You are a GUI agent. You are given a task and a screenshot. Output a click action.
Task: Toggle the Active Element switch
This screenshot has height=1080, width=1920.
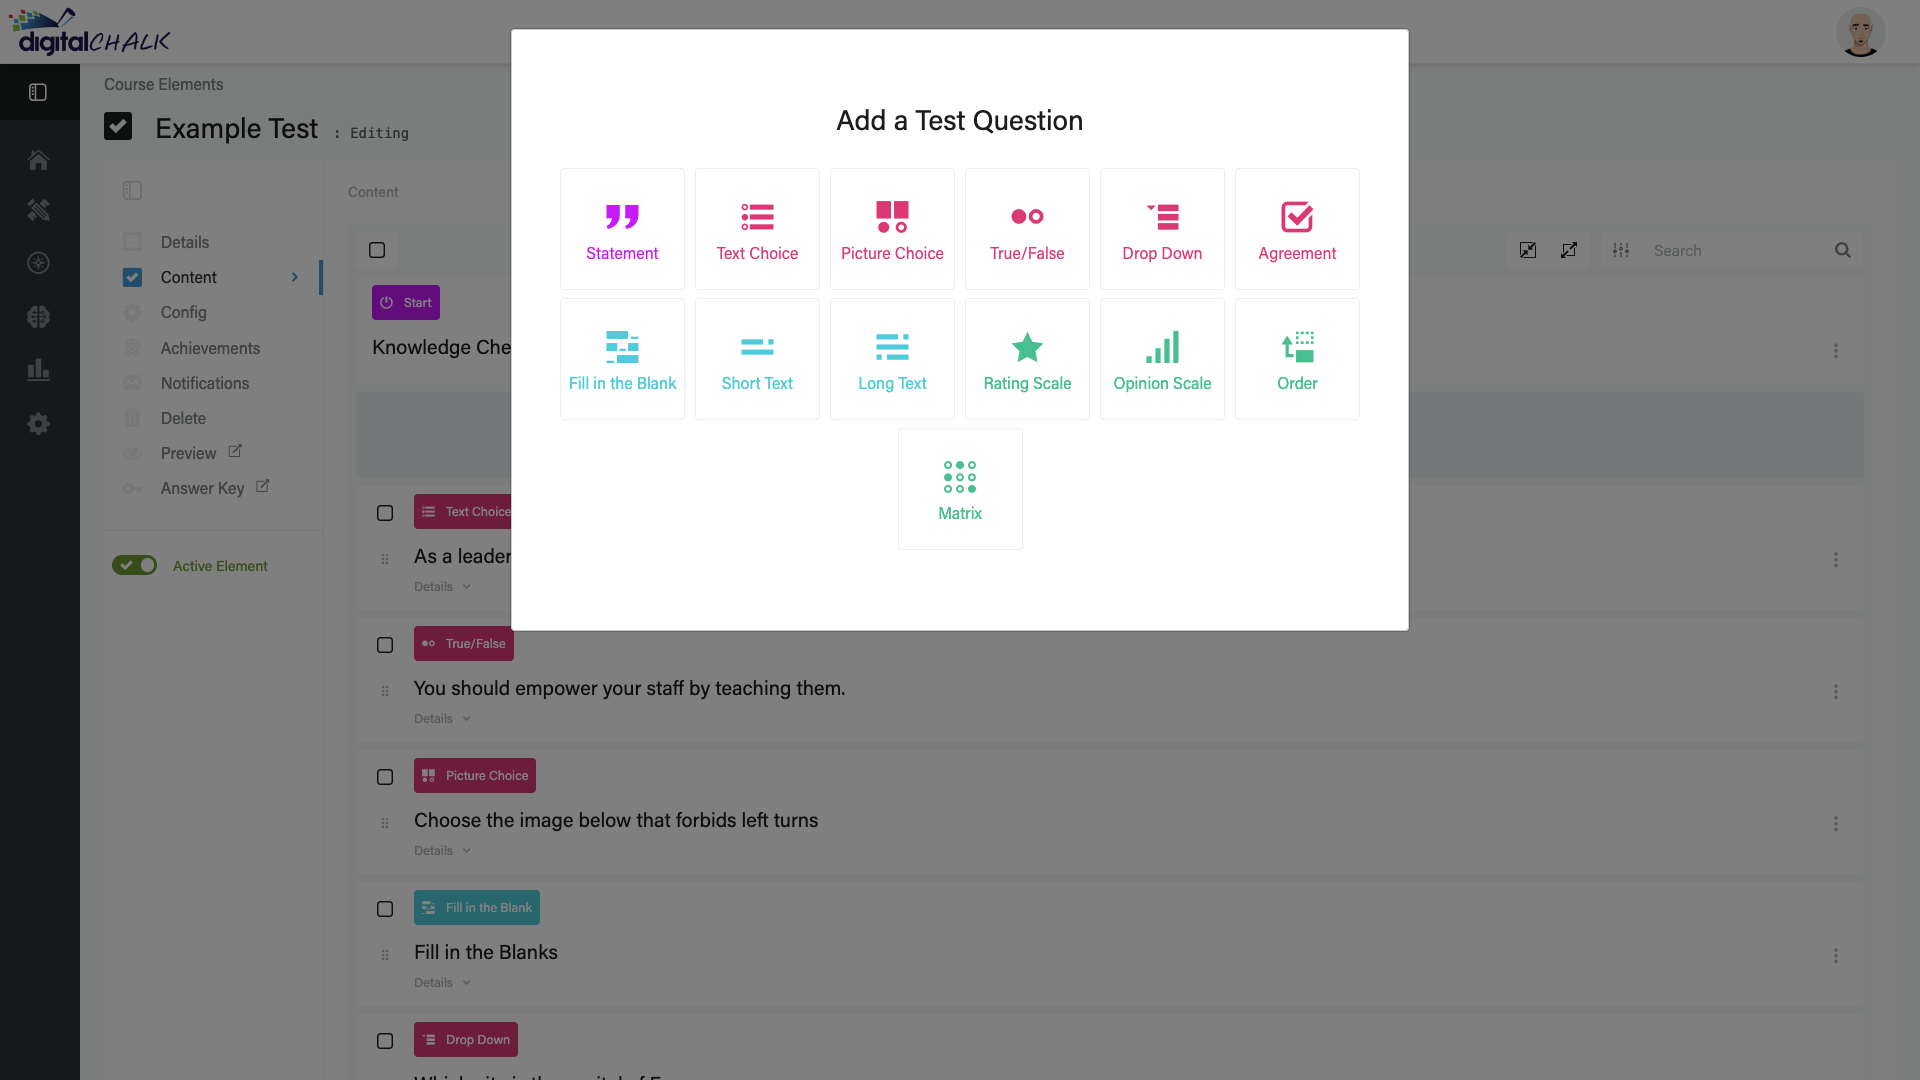tap(134, 565)
